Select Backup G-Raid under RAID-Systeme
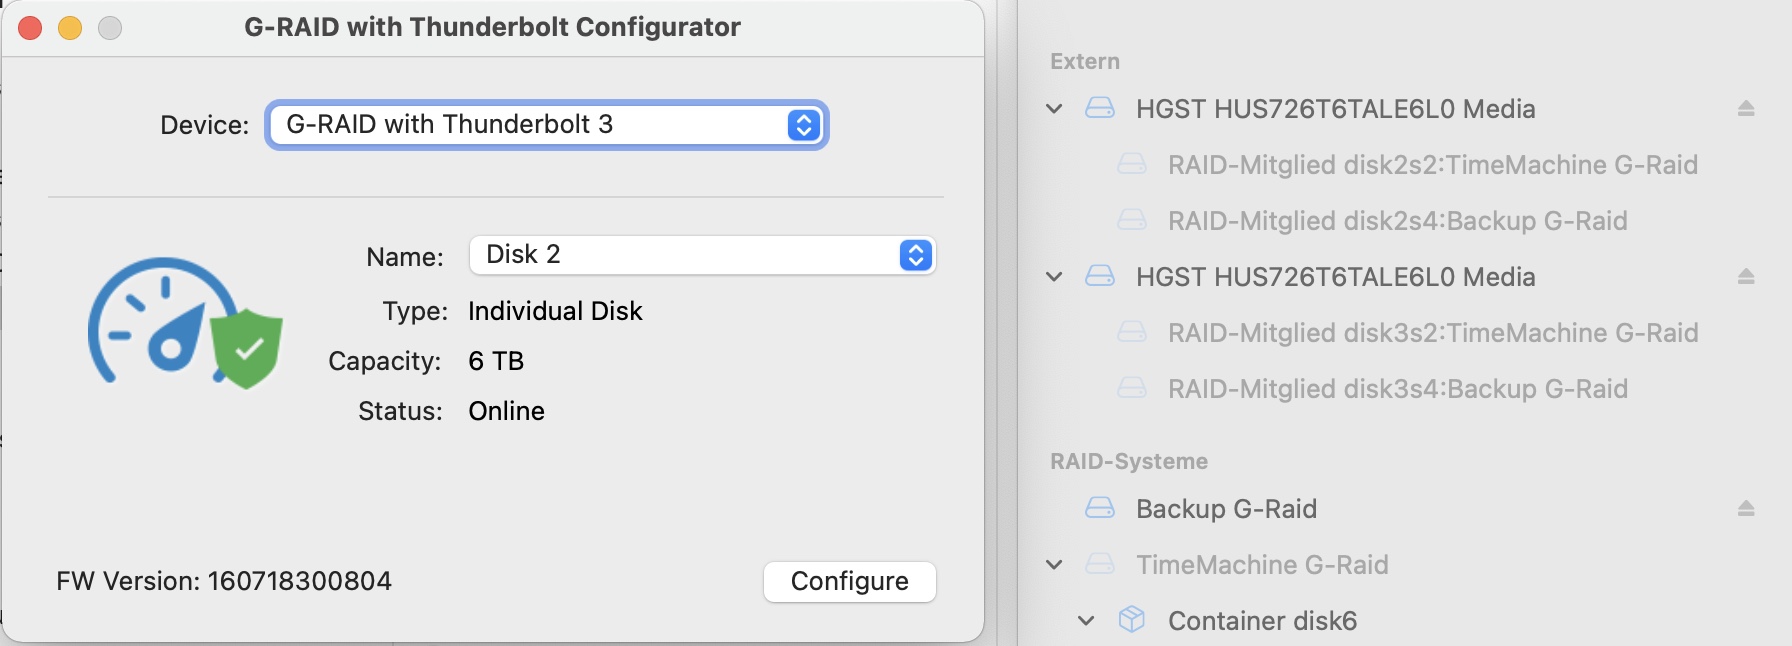The height and width of the screenshot is (646, 1792). [1226, 509]
